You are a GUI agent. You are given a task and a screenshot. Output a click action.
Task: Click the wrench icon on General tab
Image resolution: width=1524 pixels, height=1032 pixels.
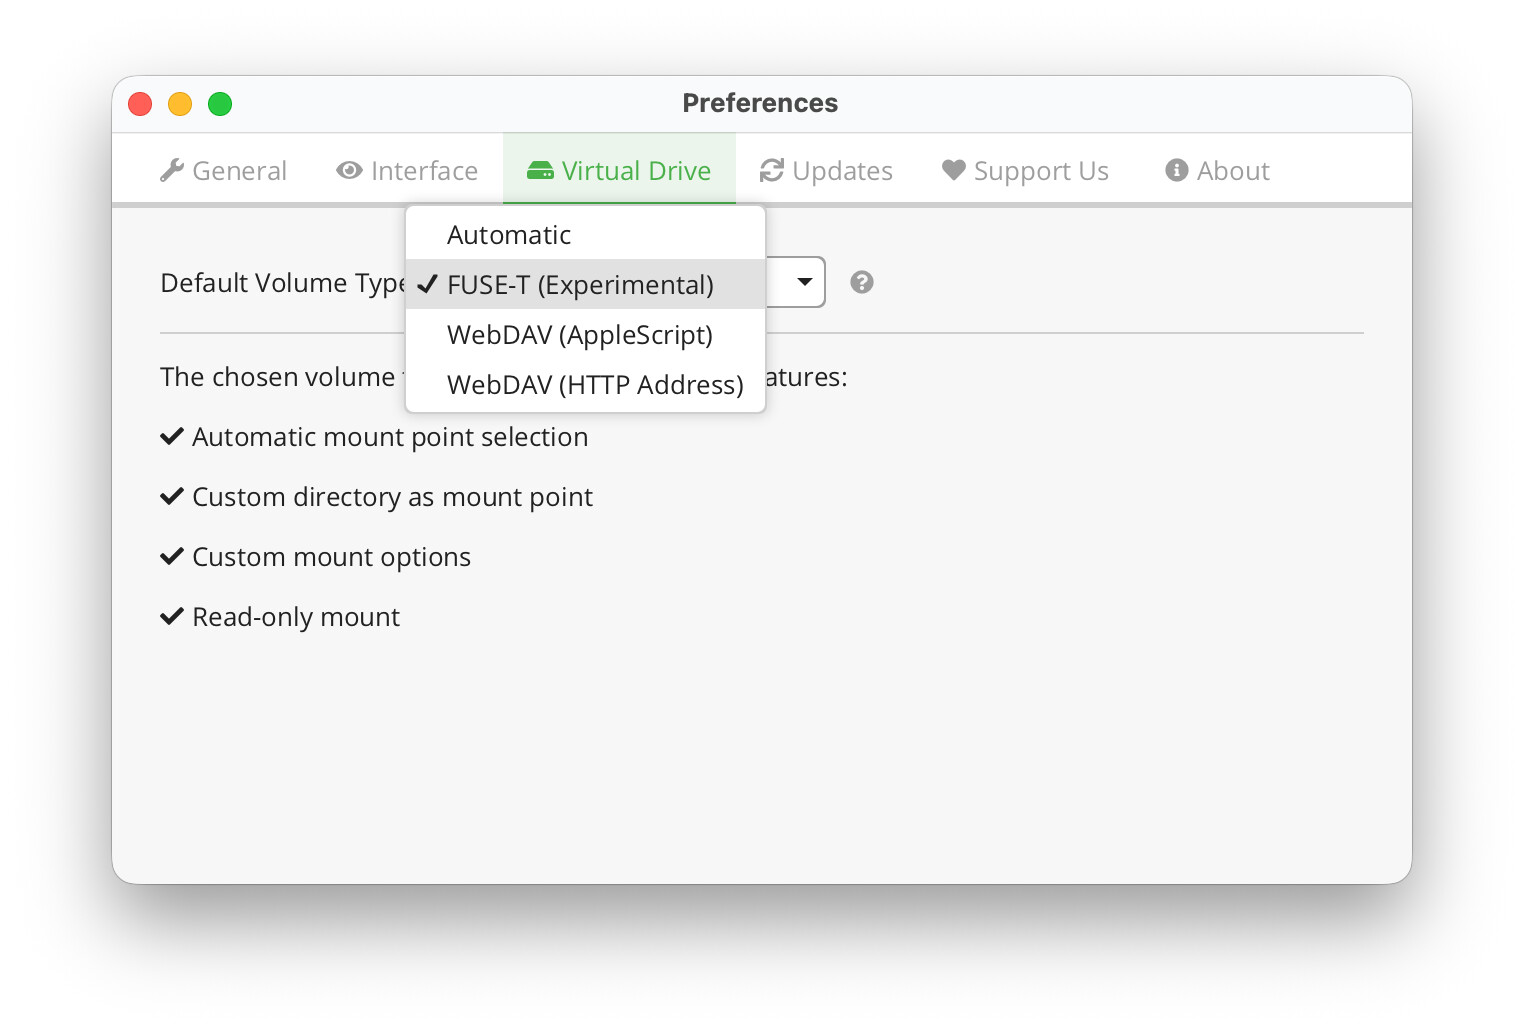coord(172,171)
